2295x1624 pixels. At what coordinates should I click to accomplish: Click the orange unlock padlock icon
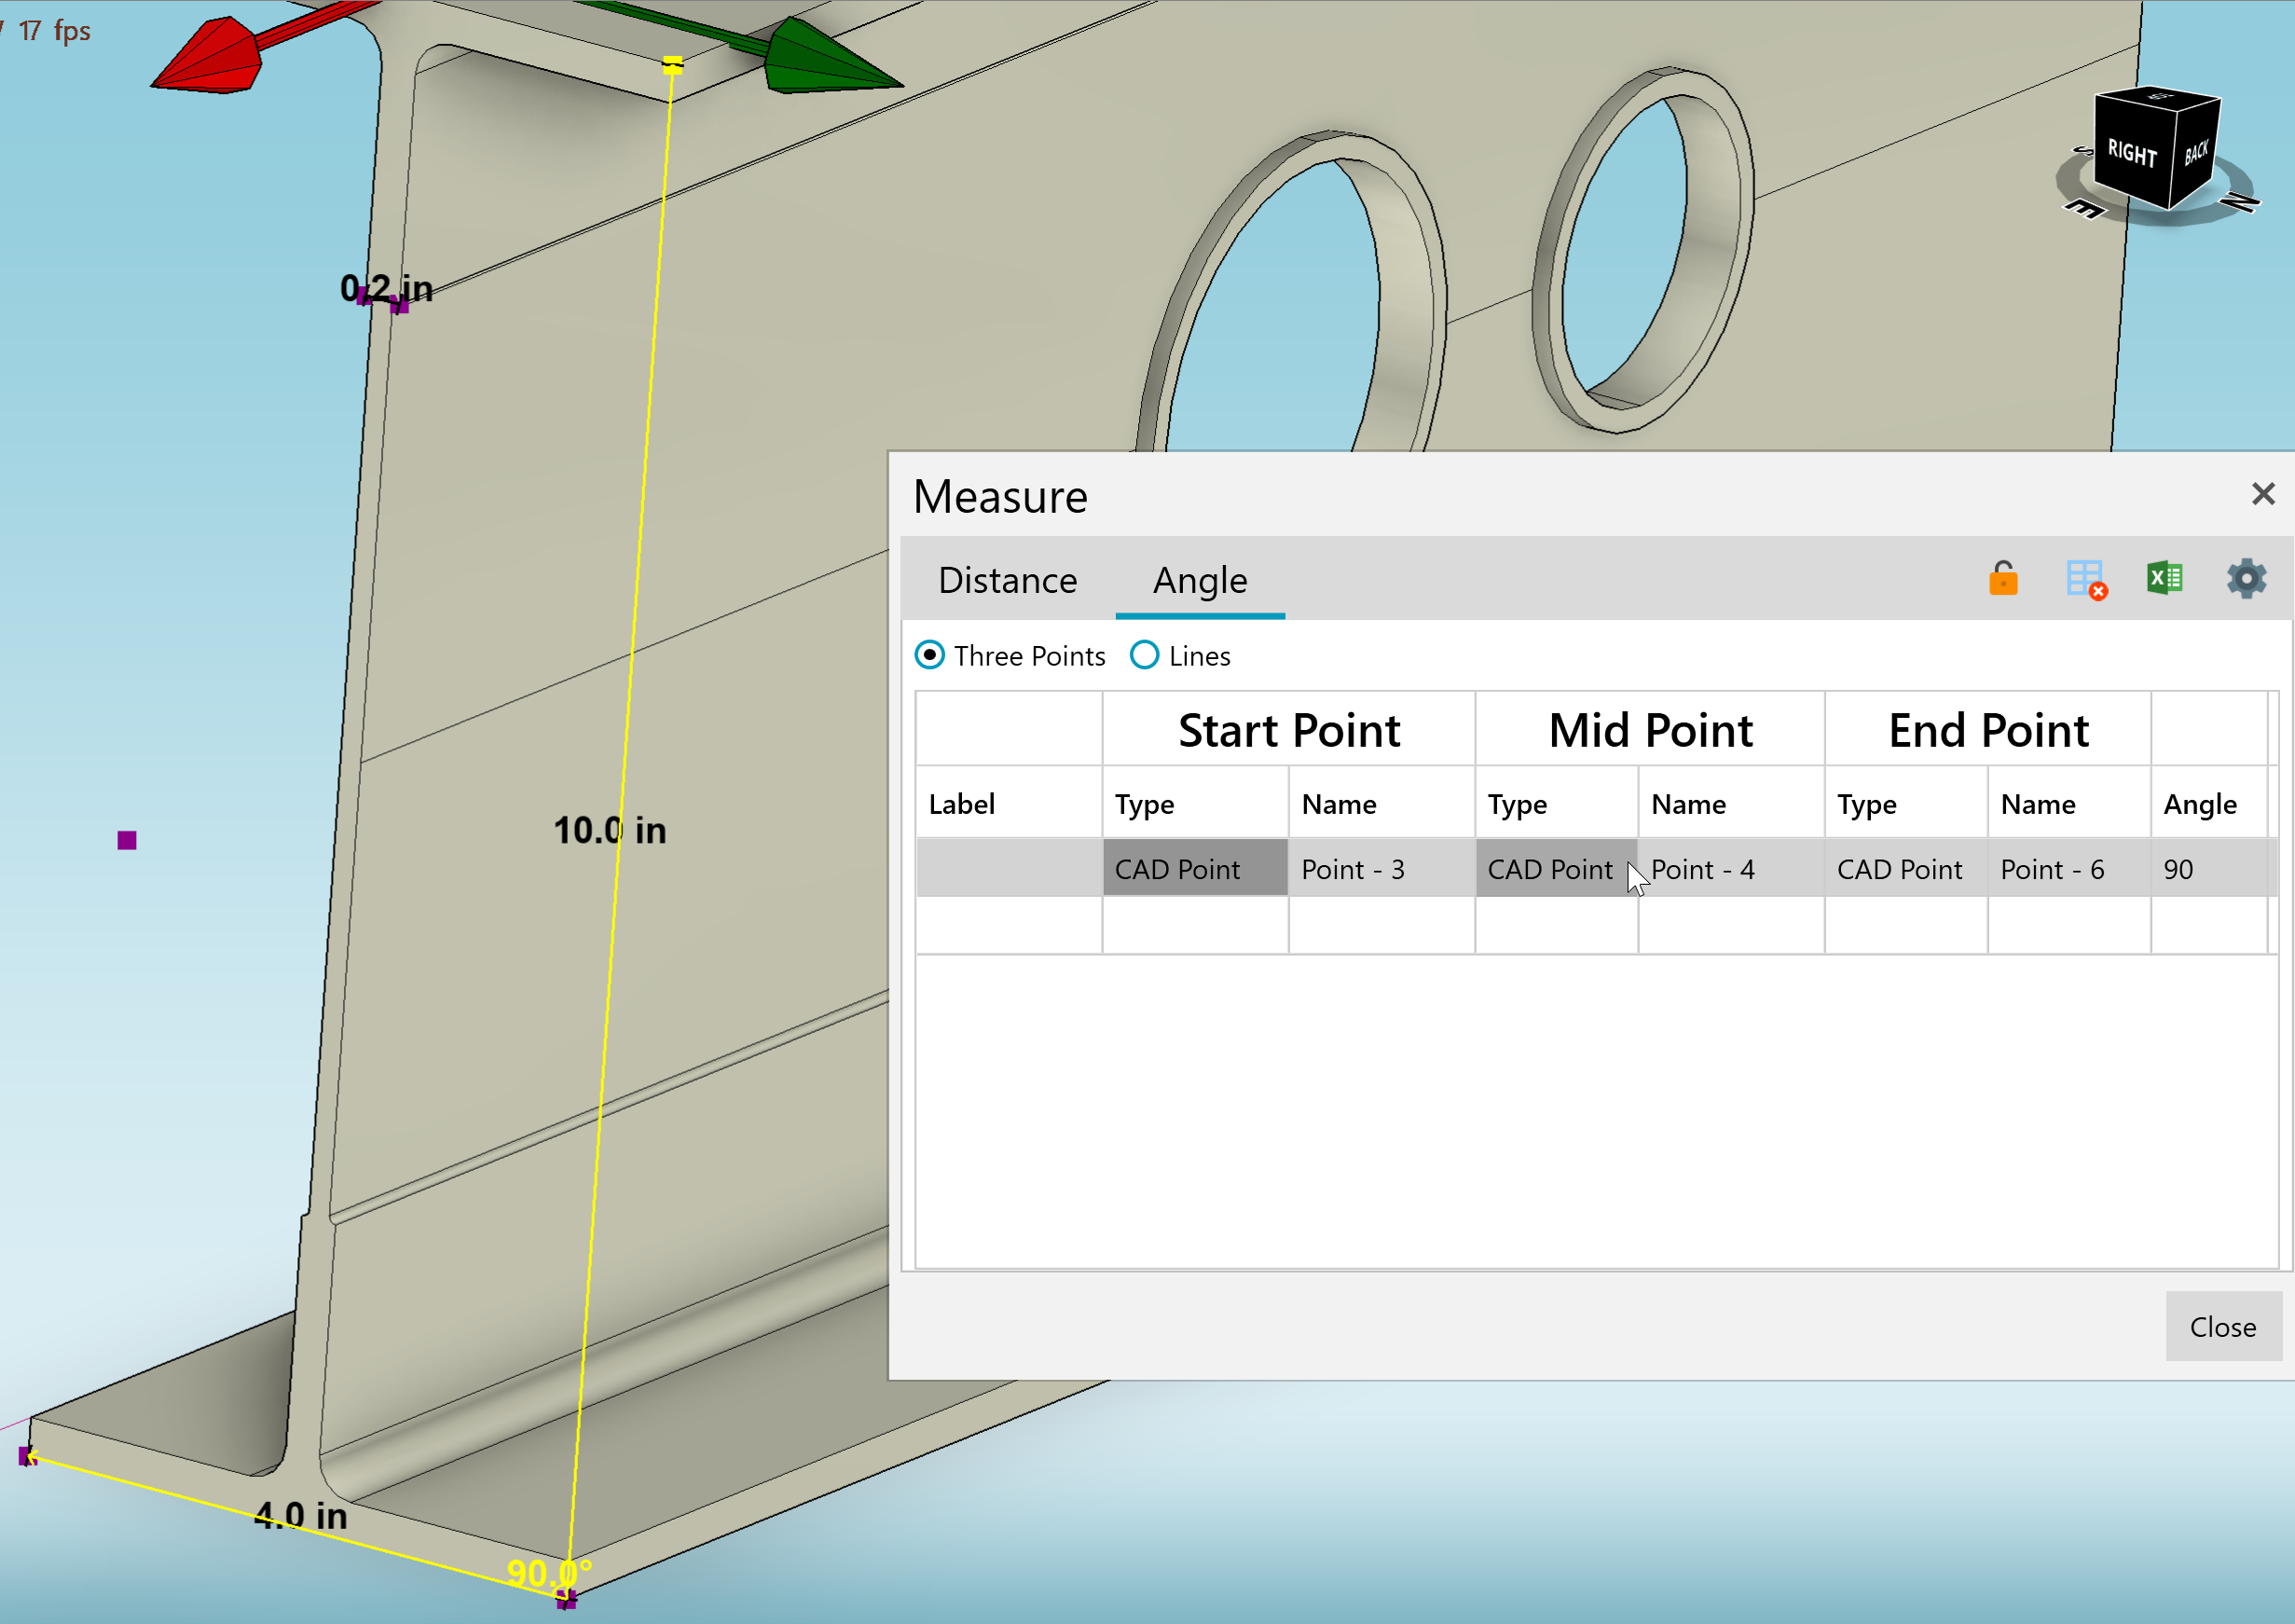click(2003, 579)
